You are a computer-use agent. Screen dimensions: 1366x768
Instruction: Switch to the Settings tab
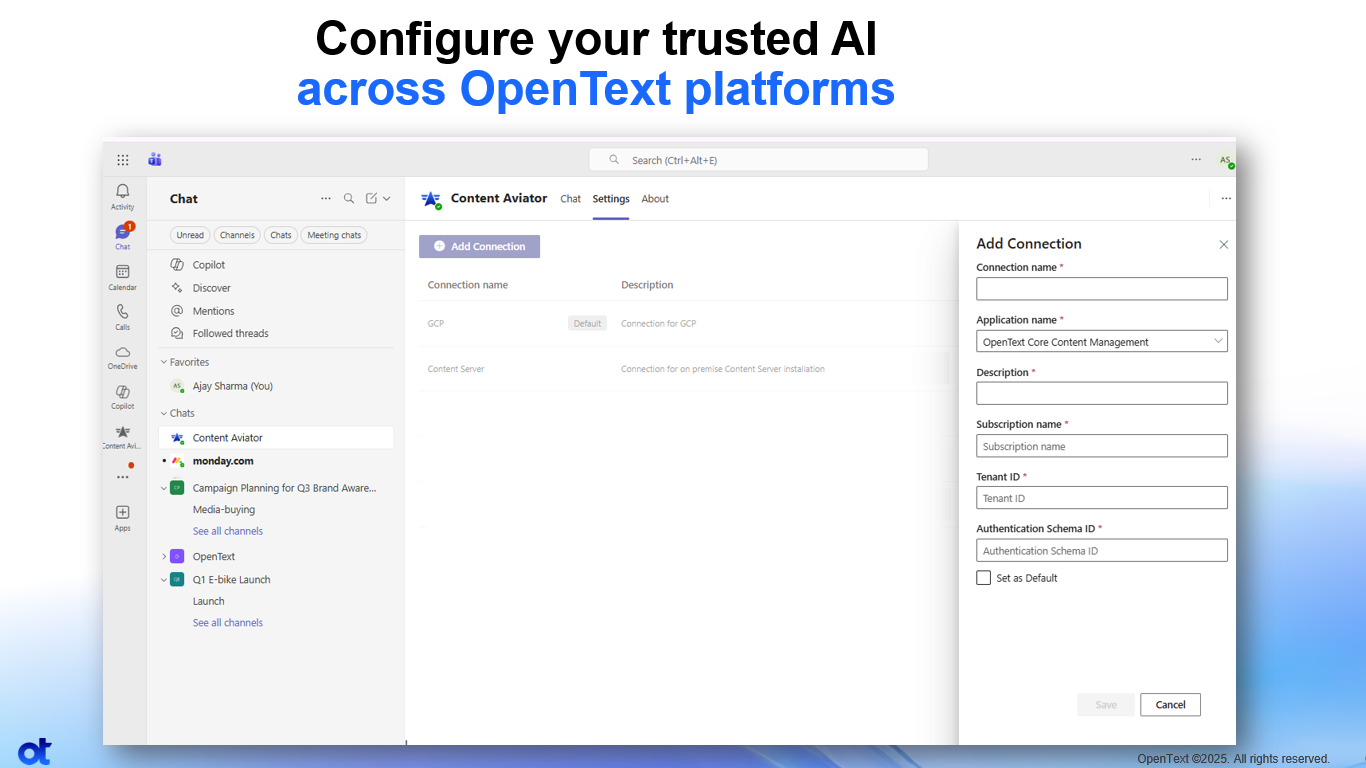[611, 199]
